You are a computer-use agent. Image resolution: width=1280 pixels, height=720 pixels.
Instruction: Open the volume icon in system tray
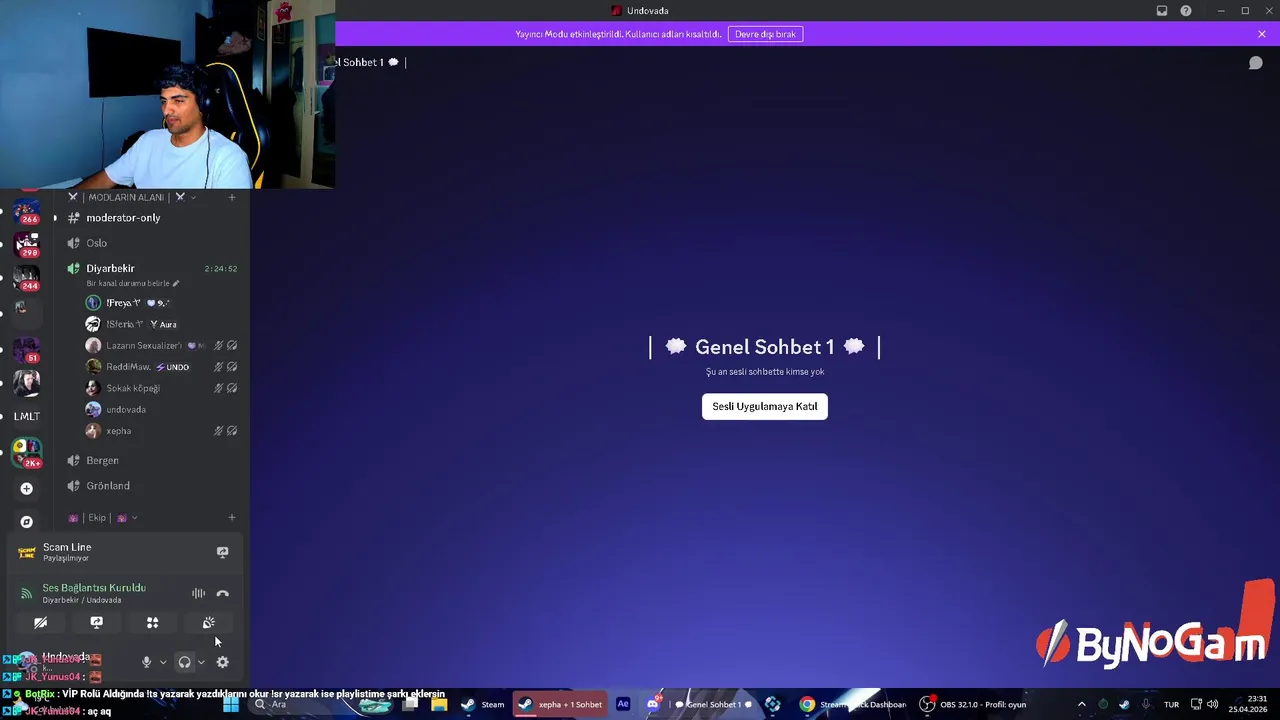coord(1214,704)
